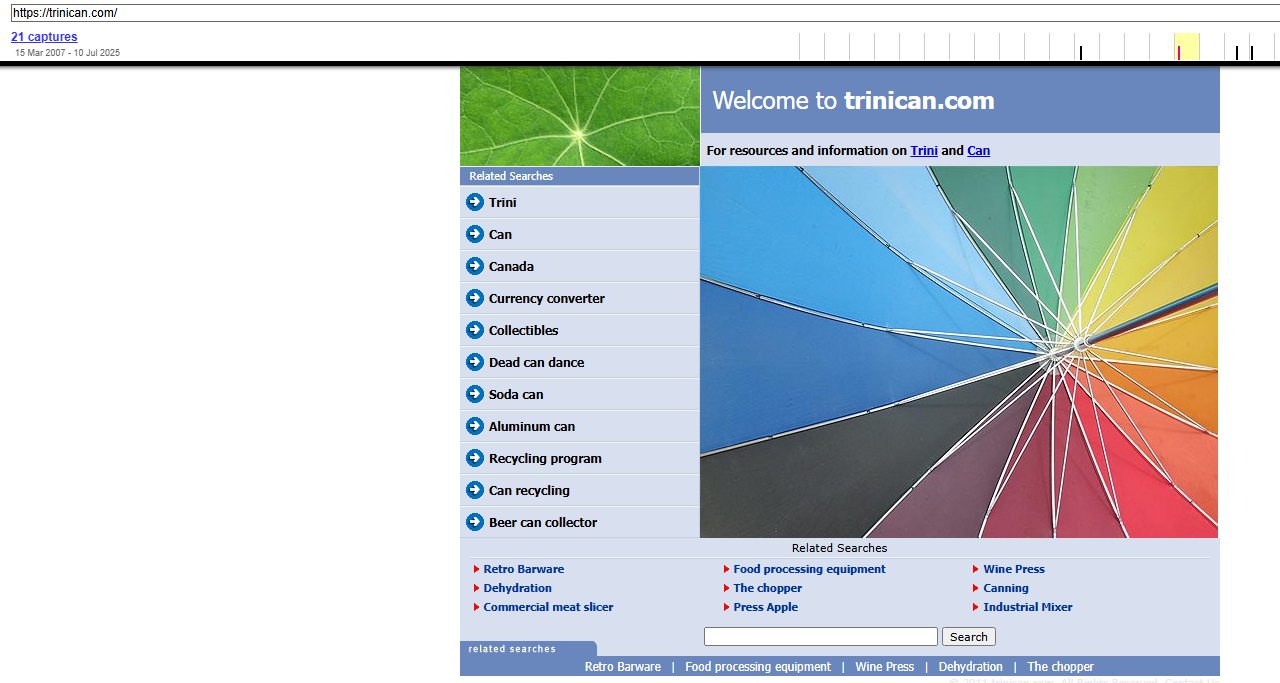
Task: Select the highlighted capture marker in timeline
Action: (1179, 52)
